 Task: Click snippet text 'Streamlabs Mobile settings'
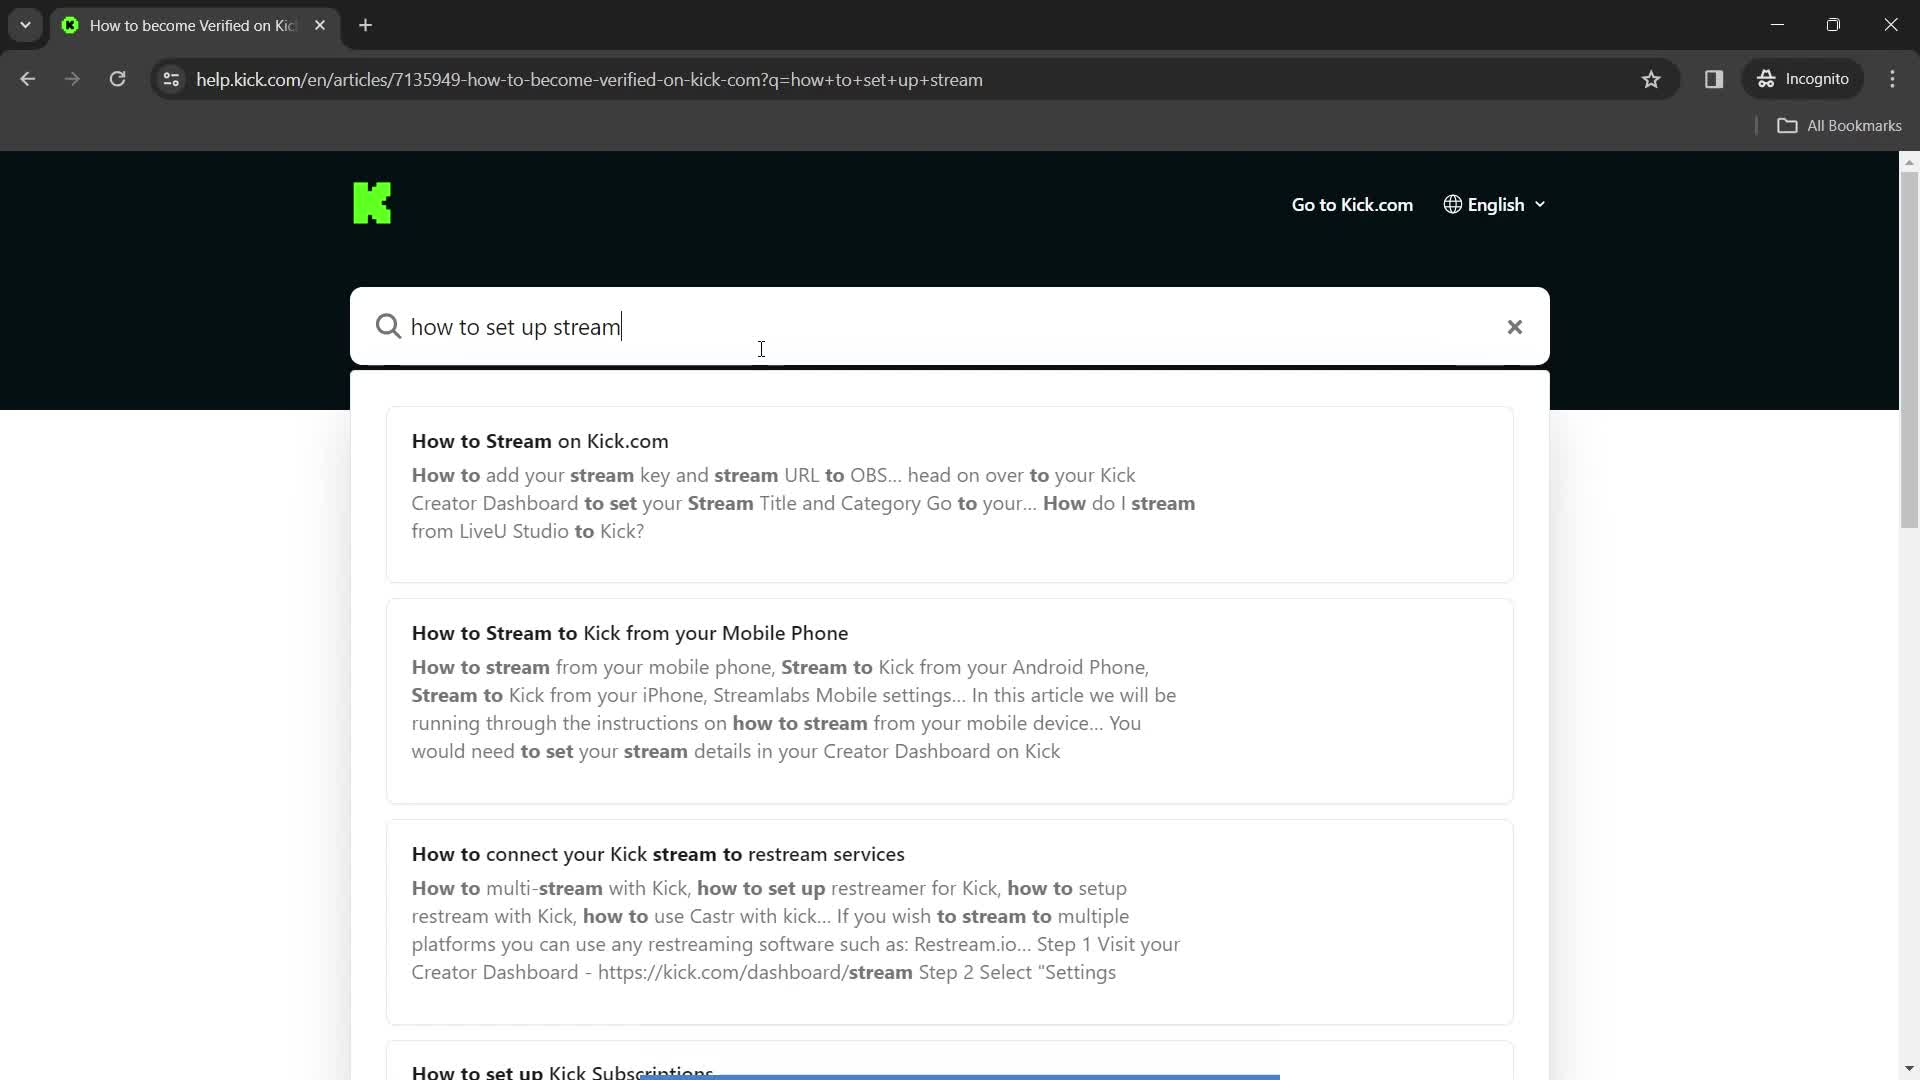click(x=832, y=695)
